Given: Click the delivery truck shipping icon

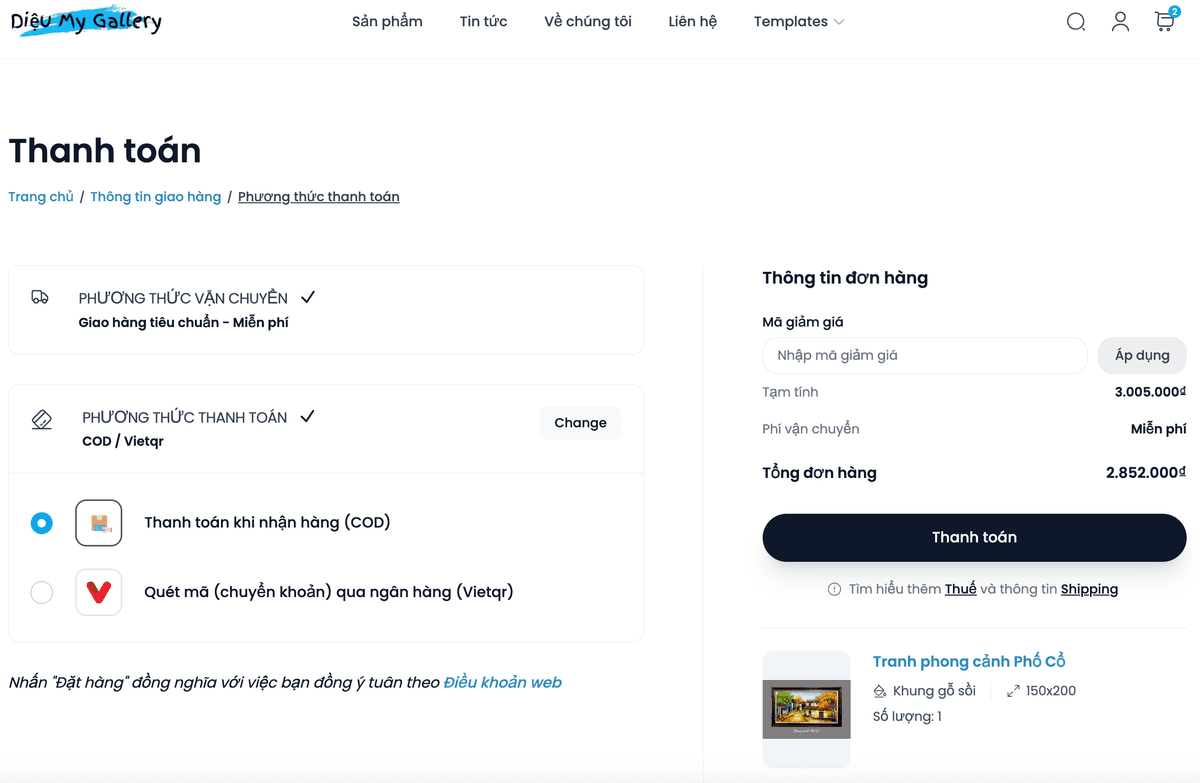Looking at the screenshot, I should (40, 297).
